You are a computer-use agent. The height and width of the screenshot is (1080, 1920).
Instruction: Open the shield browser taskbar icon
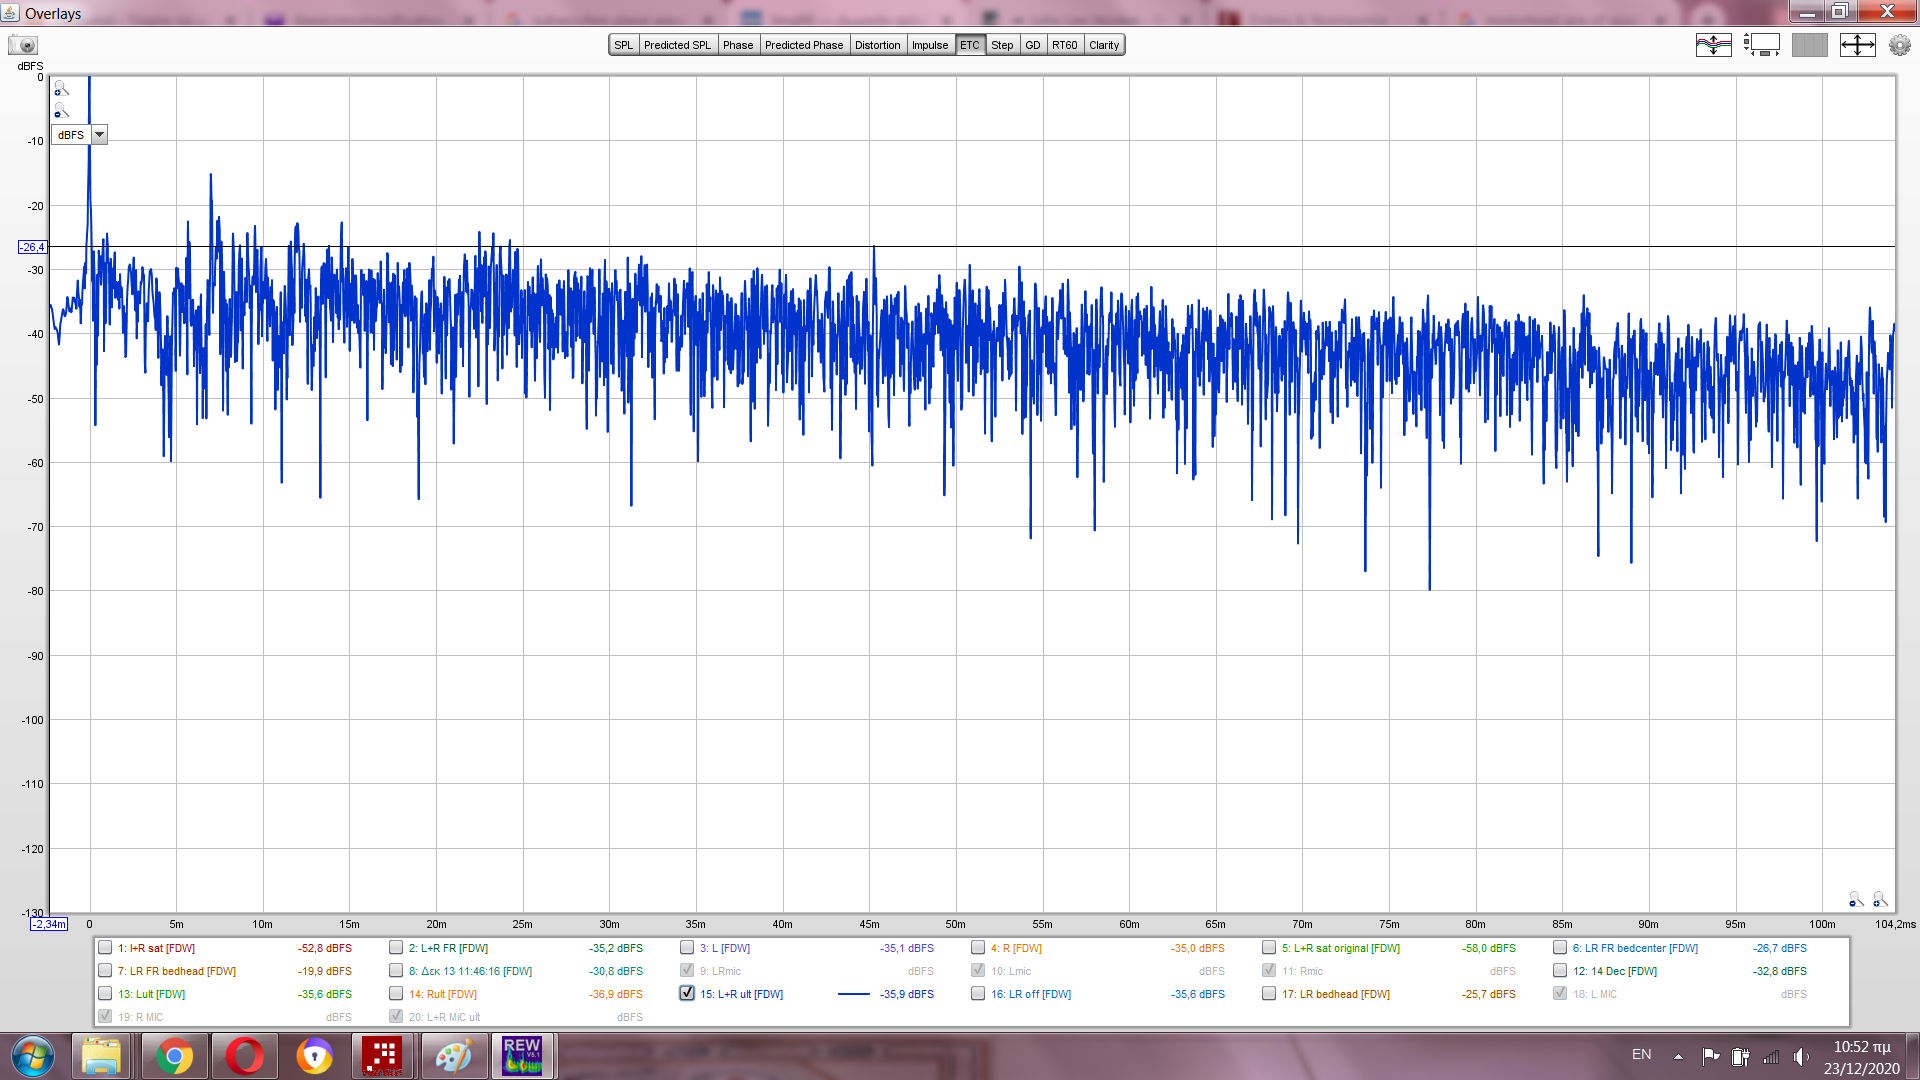314,1056
